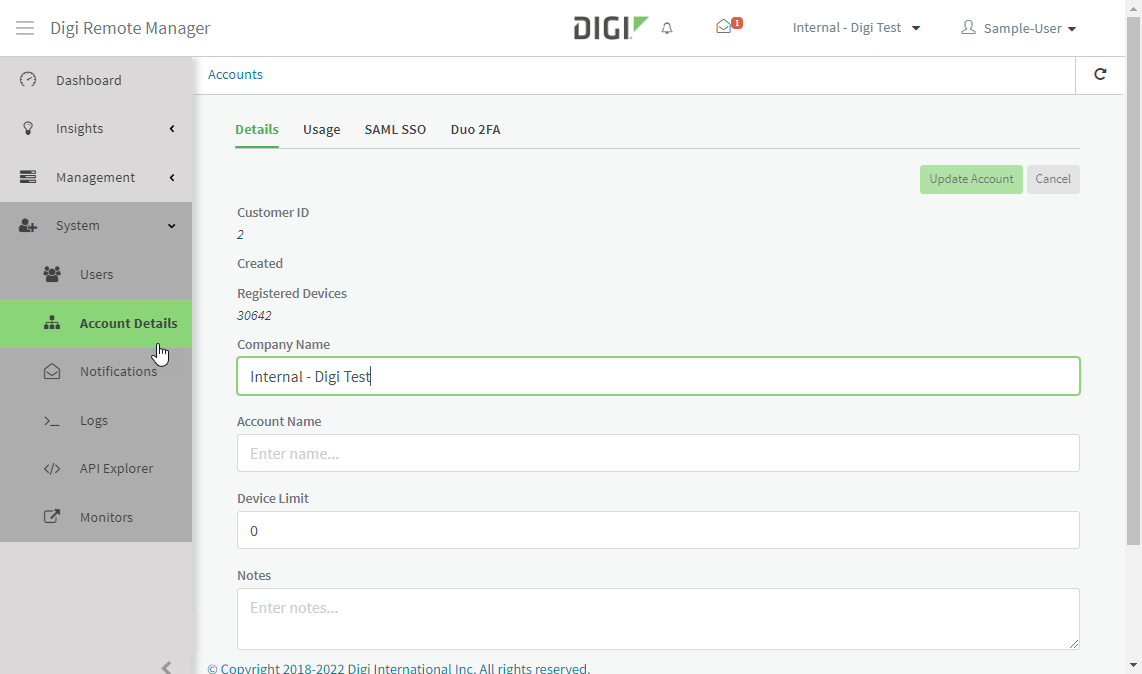Click the Accounts breadcrumb link

point(235,74)
